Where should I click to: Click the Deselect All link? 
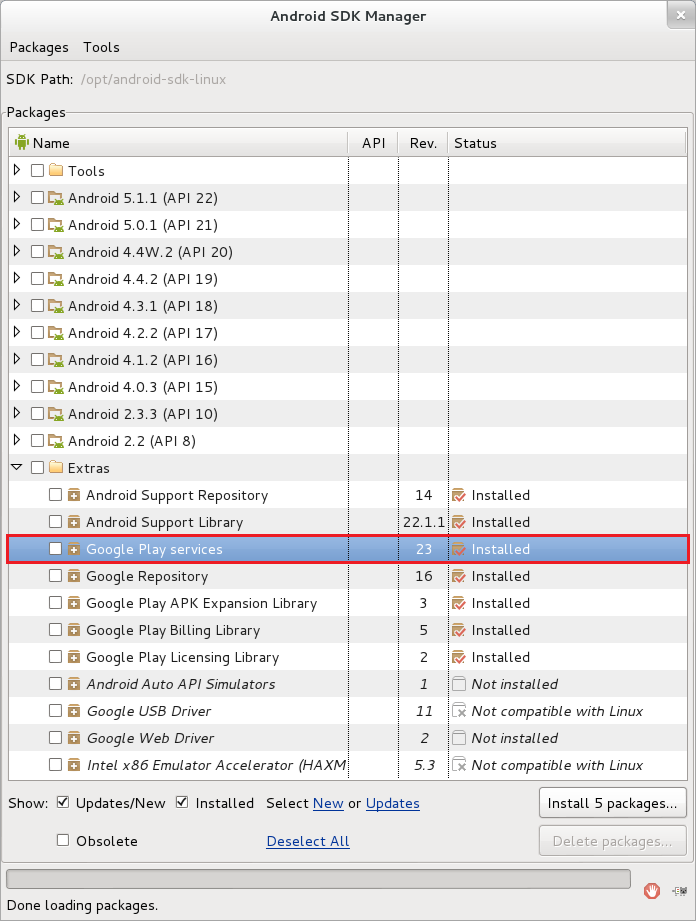[308, 841]
